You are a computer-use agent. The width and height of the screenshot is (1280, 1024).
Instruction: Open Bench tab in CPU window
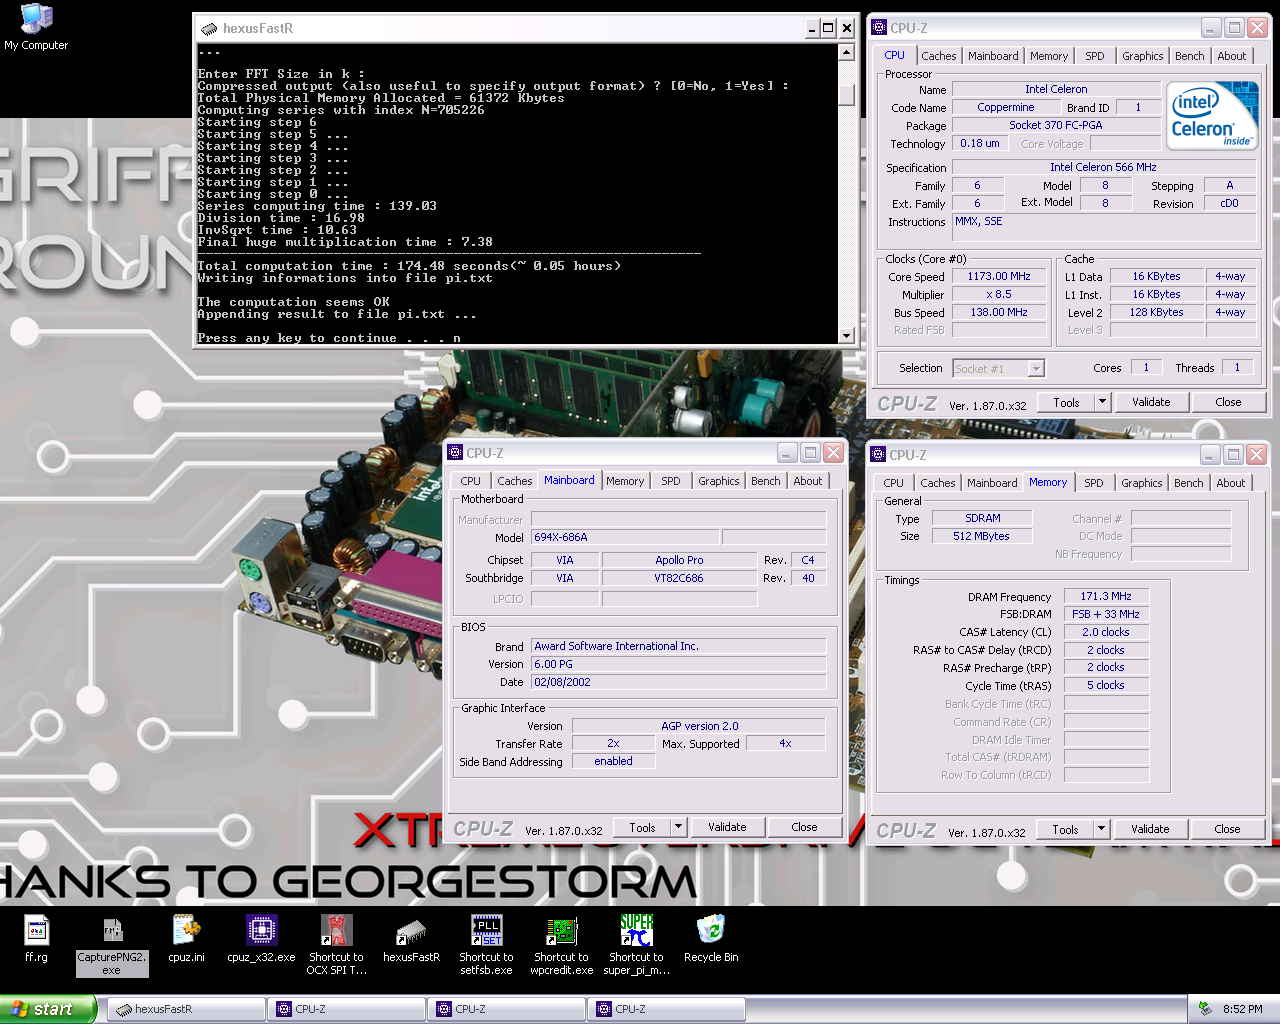coord(1189,56)
